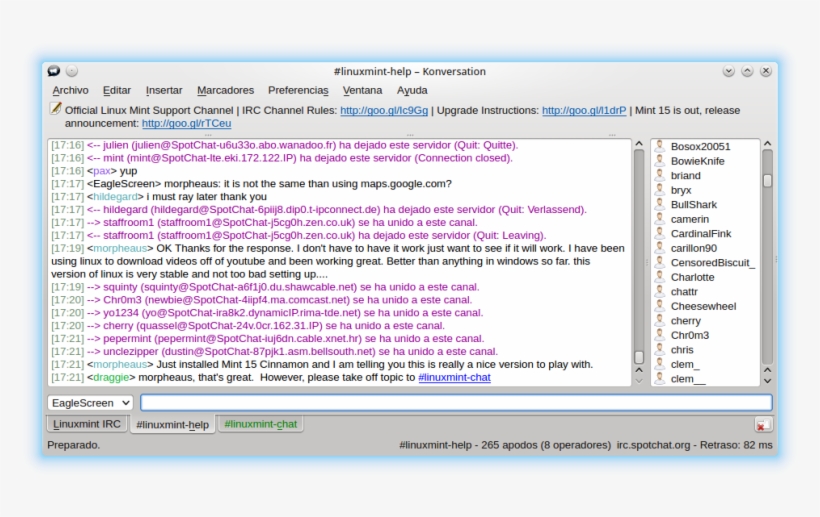Viewport: 820px width, 517px height.
Task: Open the IRC Channel Rules link goo.gl/lc9Gg
Action: click(384, 110)
